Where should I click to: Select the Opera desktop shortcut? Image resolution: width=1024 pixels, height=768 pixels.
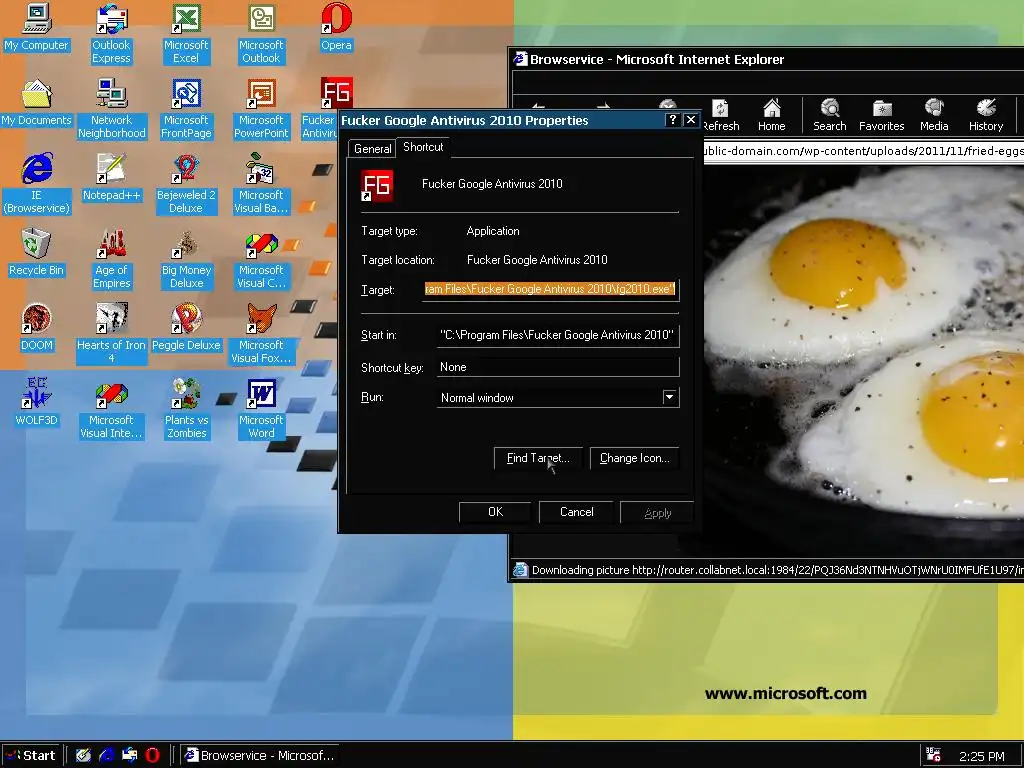point(336,27)
